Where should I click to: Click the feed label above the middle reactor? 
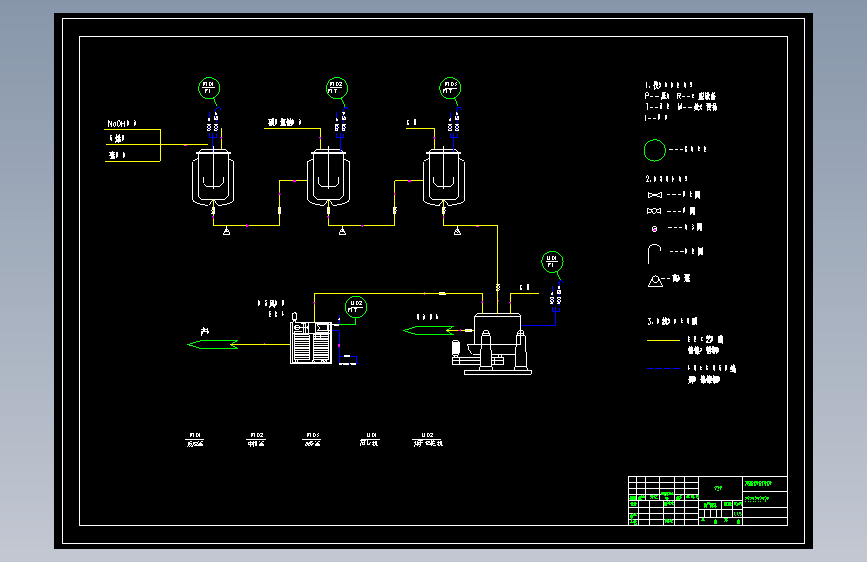click(284, 122)
